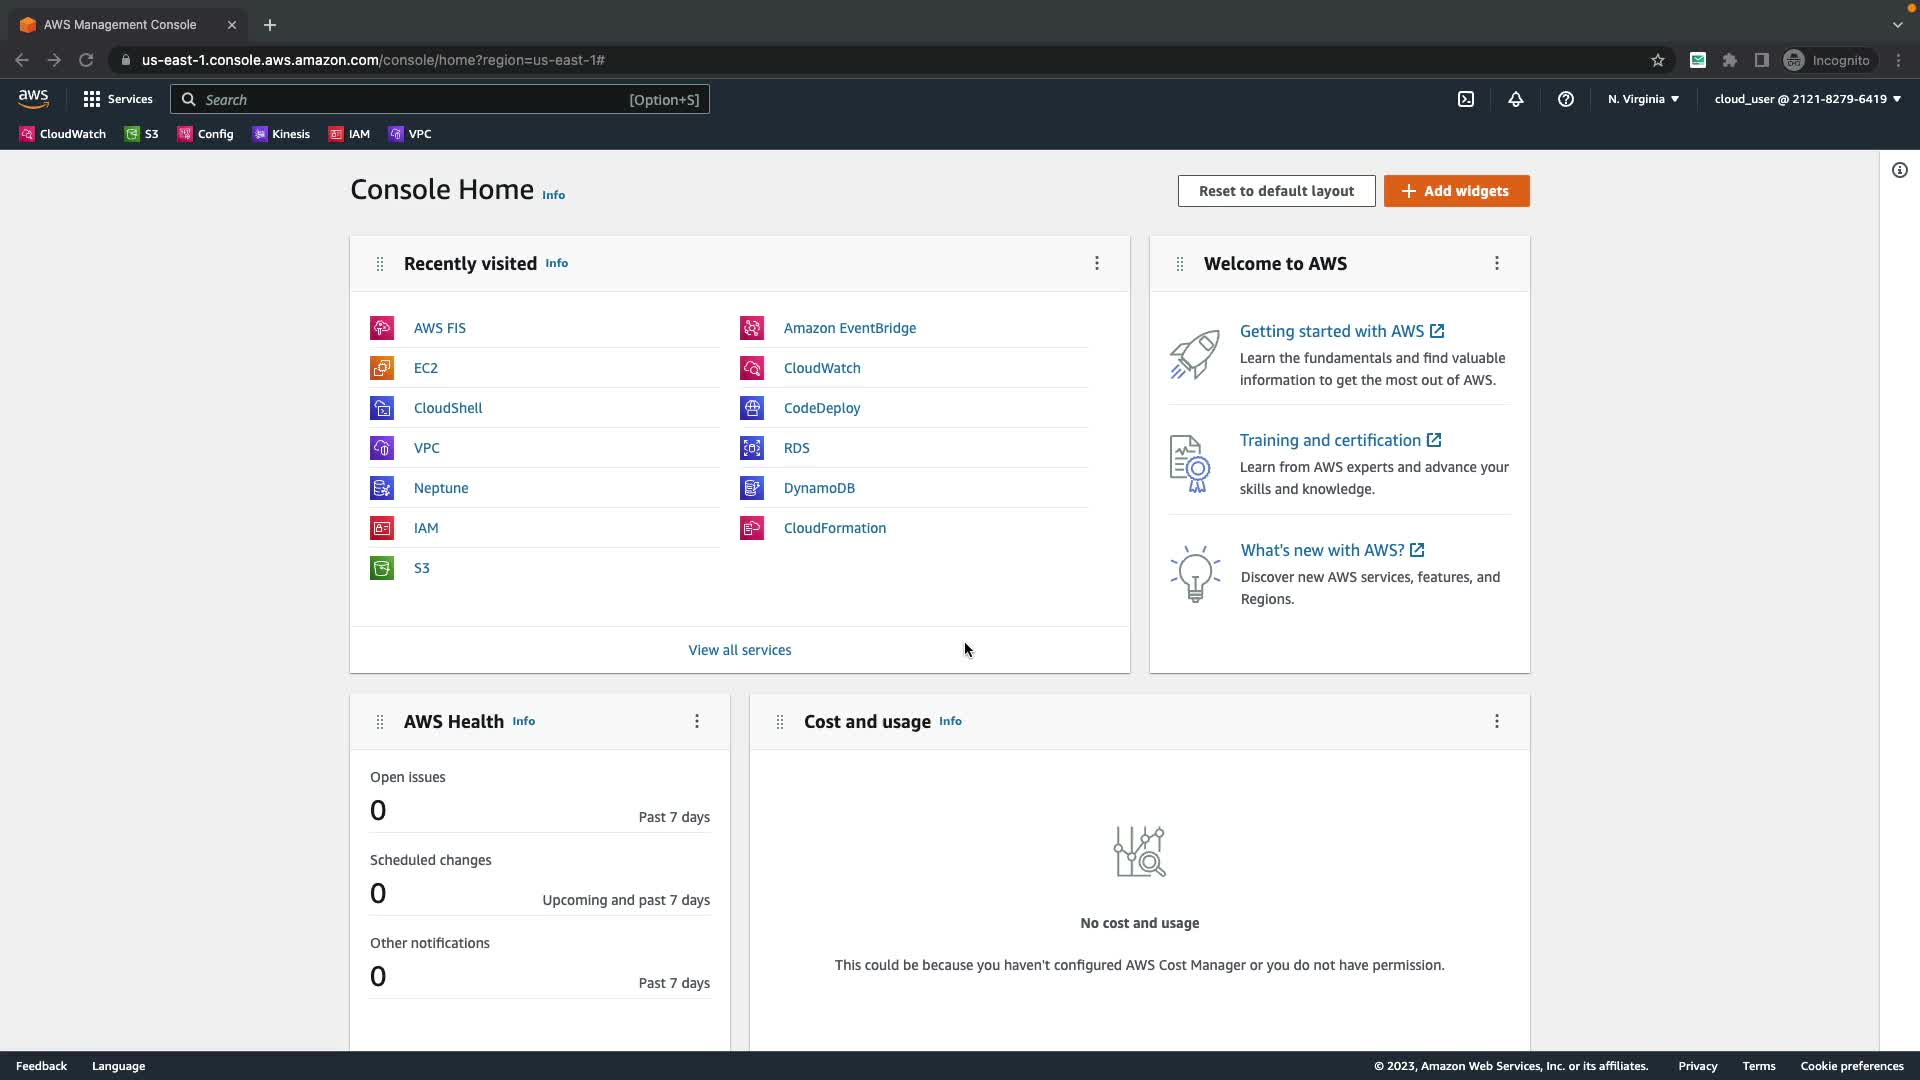Click Reset to default layout button
The image size is (1920, 1080).
tap(1276, 191)
